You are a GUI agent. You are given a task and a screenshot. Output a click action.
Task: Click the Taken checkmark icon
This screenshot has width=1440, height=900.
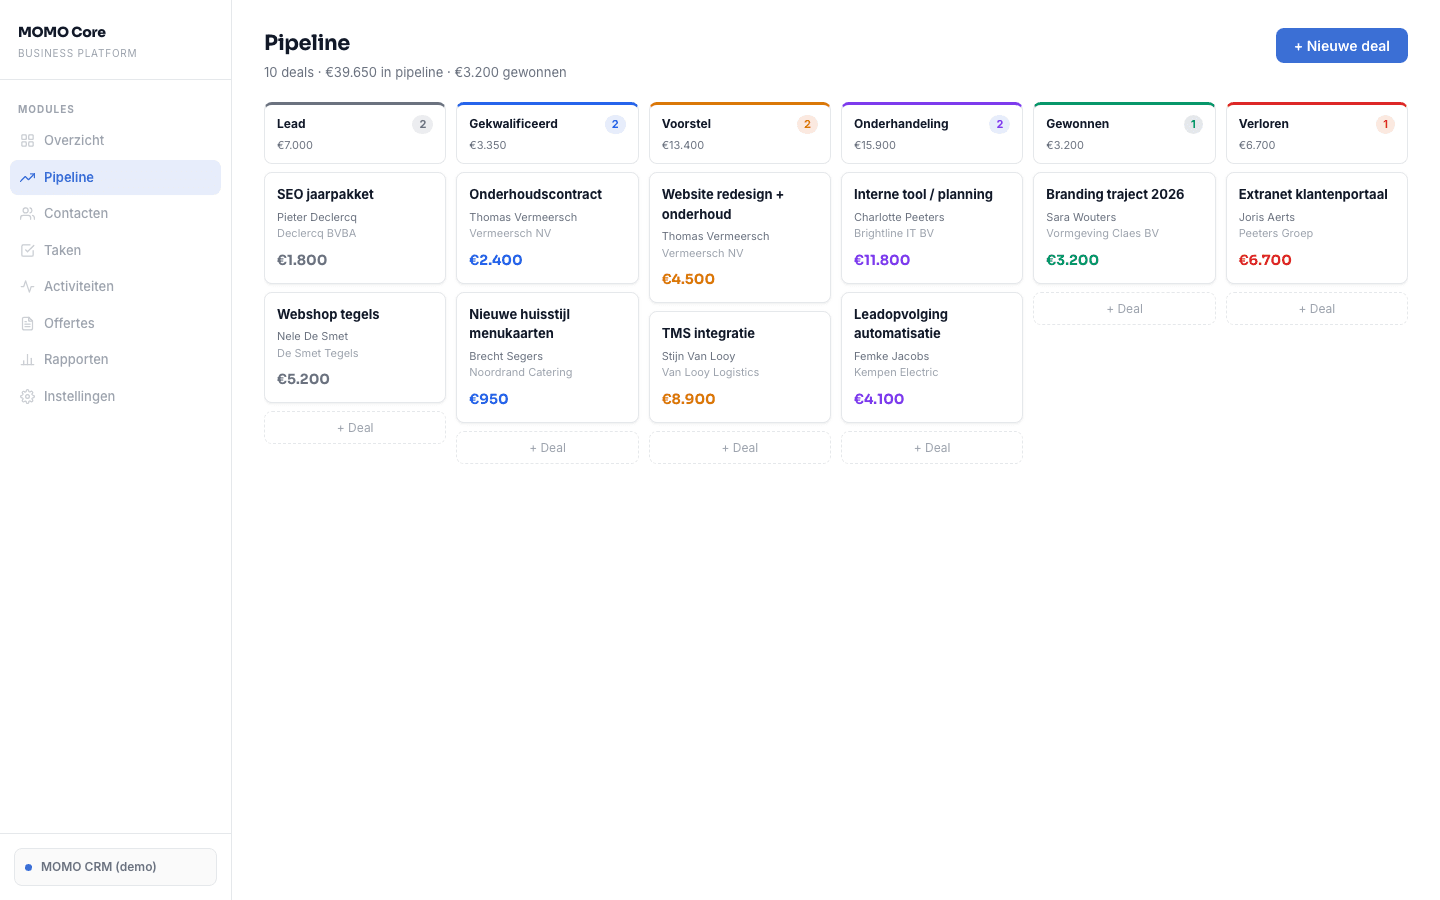[x=28, y=250]
